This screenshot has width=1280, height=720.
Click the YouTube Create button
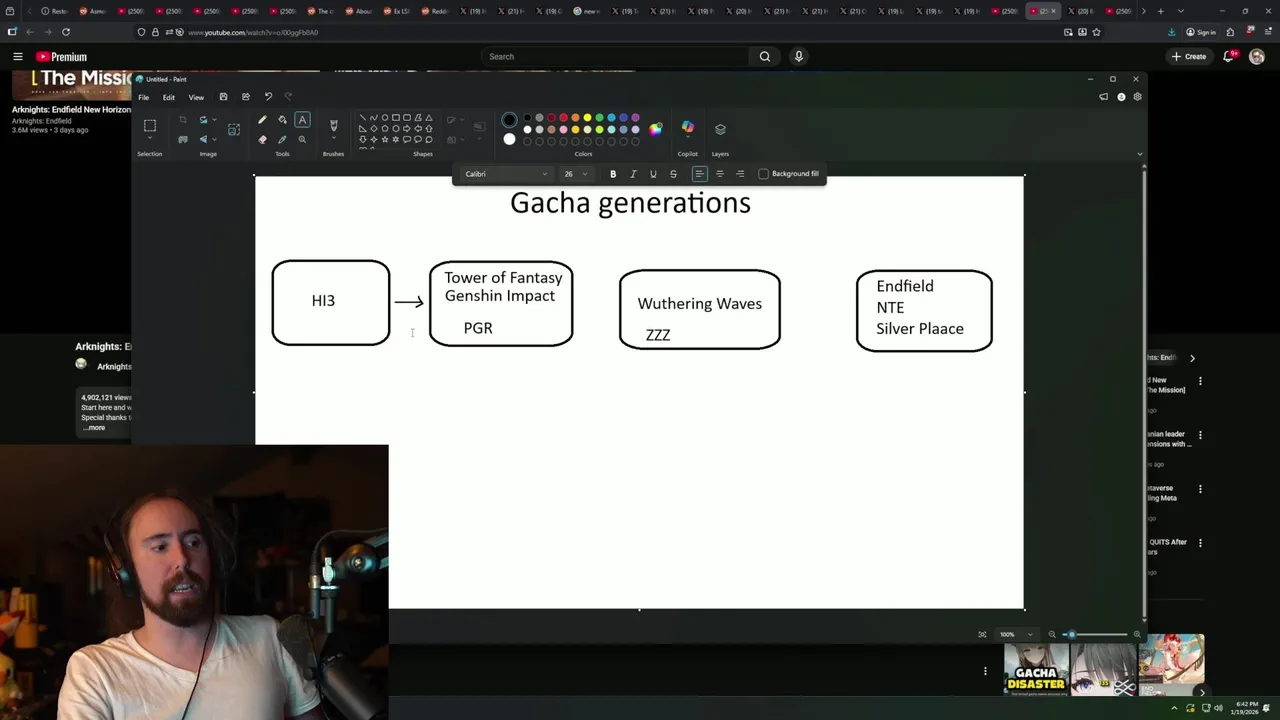click(1189, 57)
